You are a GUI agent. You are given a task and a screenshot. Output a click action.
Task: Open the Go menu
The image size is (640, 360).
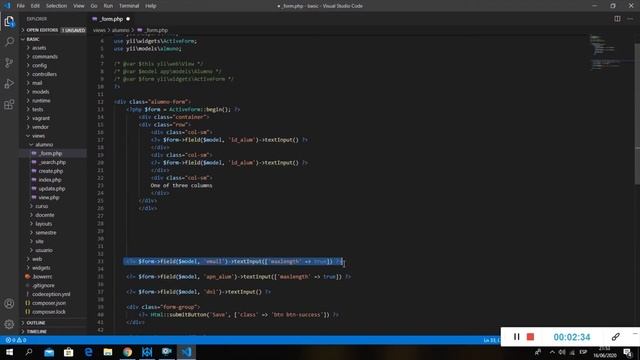(94, 6)
